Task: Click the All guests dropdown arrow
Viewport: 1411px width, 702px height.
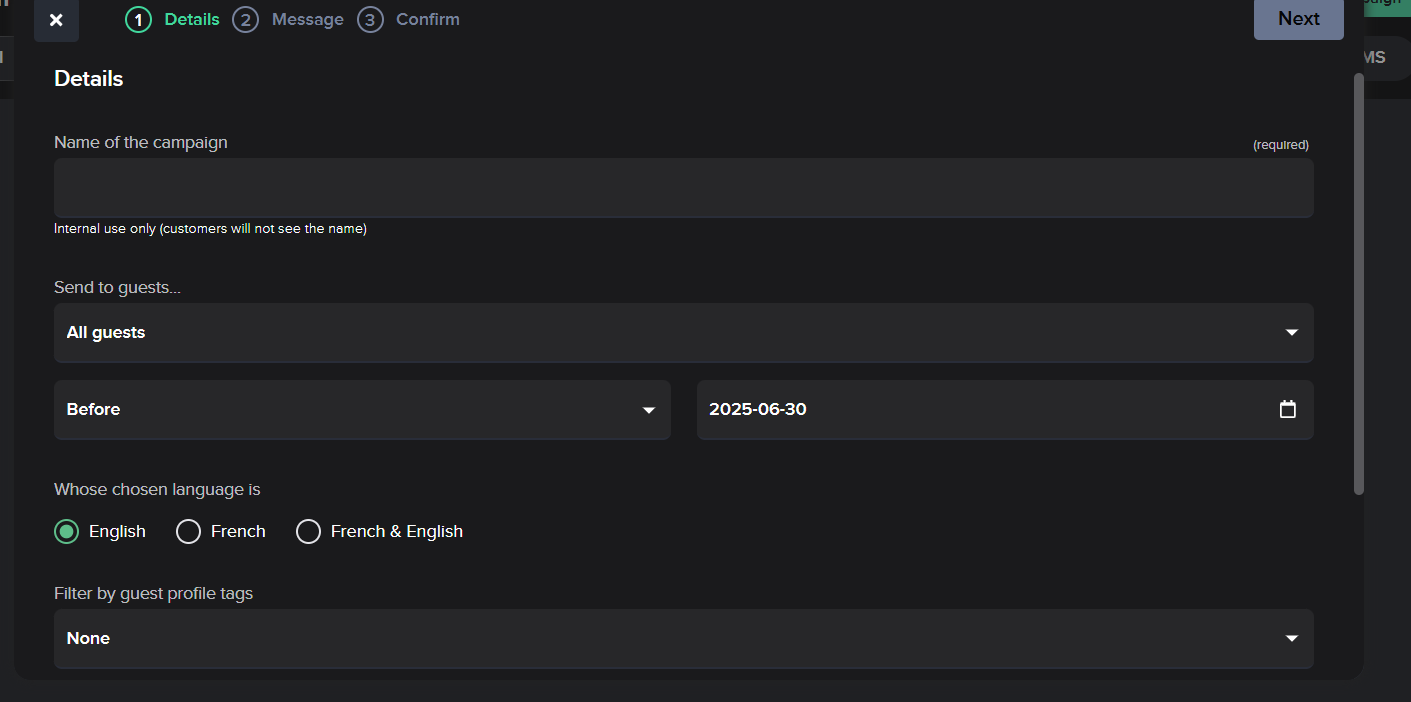Action: point(1291,333)
